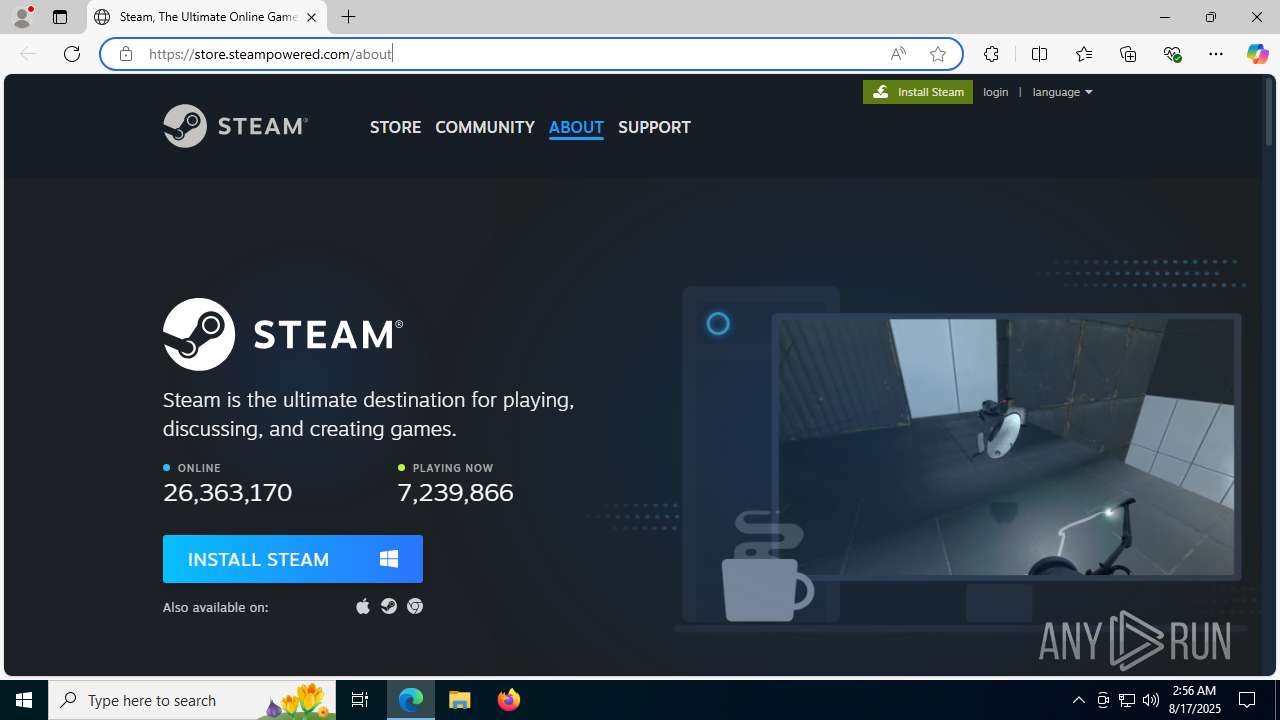Open network settings in the tray

click(x=1127, y=700)
